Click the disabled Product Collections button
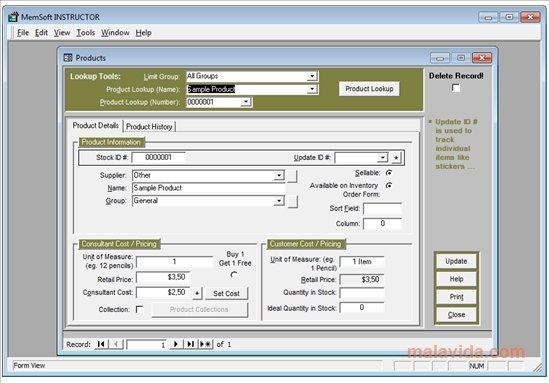Screen dimensions: 549x383 (x=200, y=310)
